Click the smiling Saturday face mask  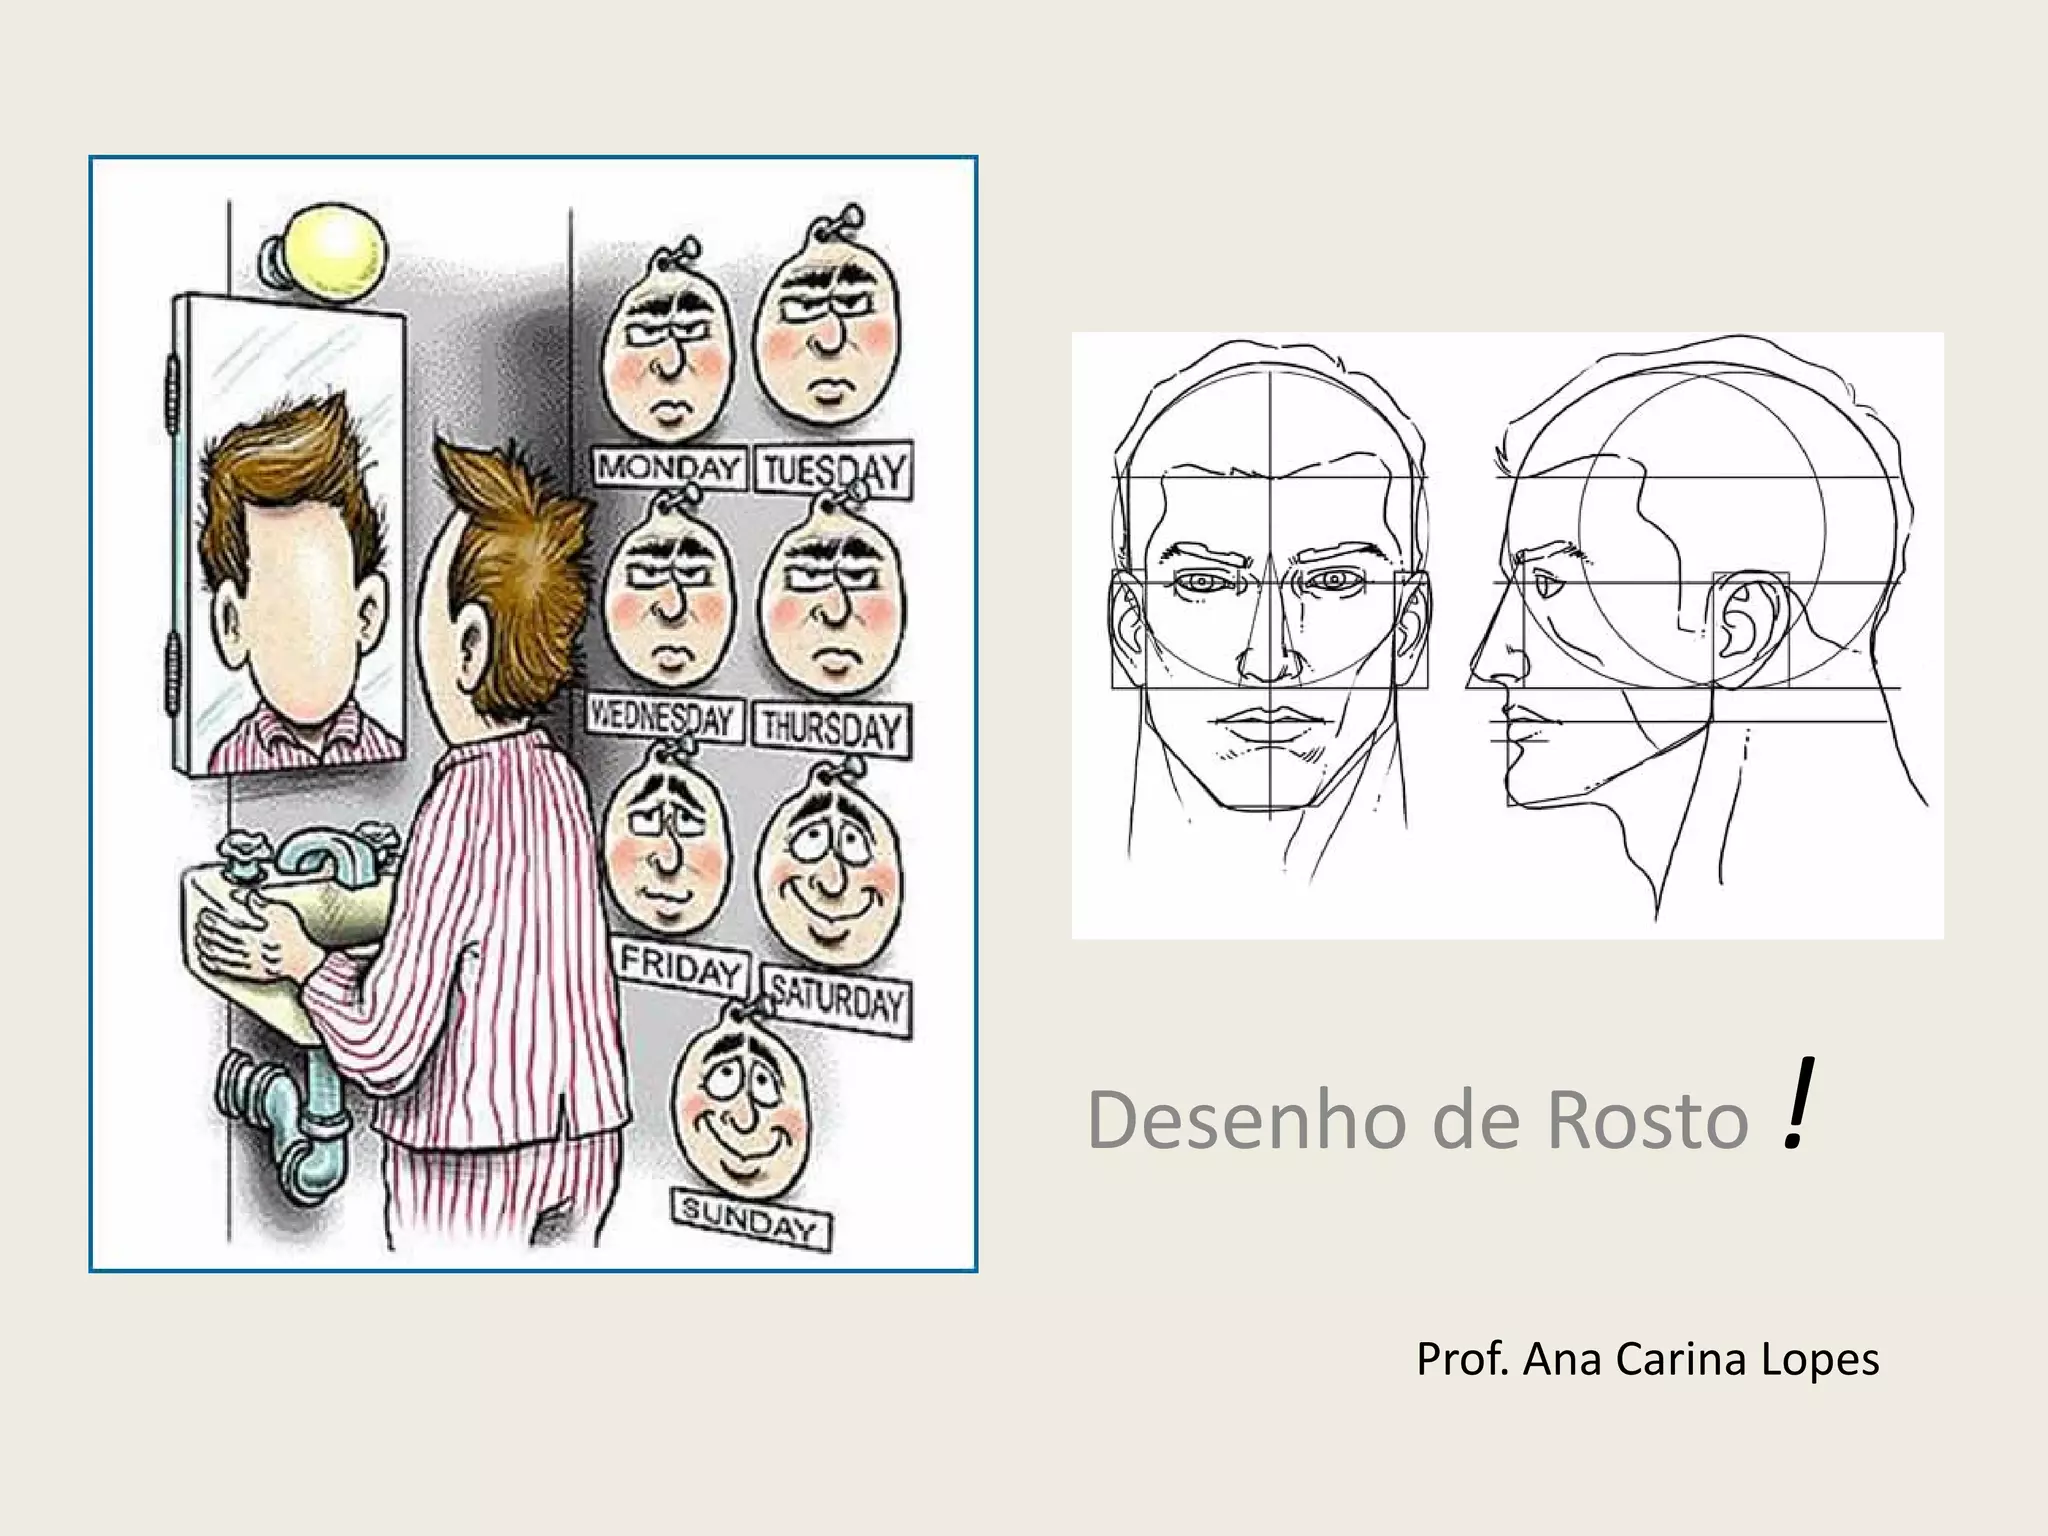(x=828, y=875)
